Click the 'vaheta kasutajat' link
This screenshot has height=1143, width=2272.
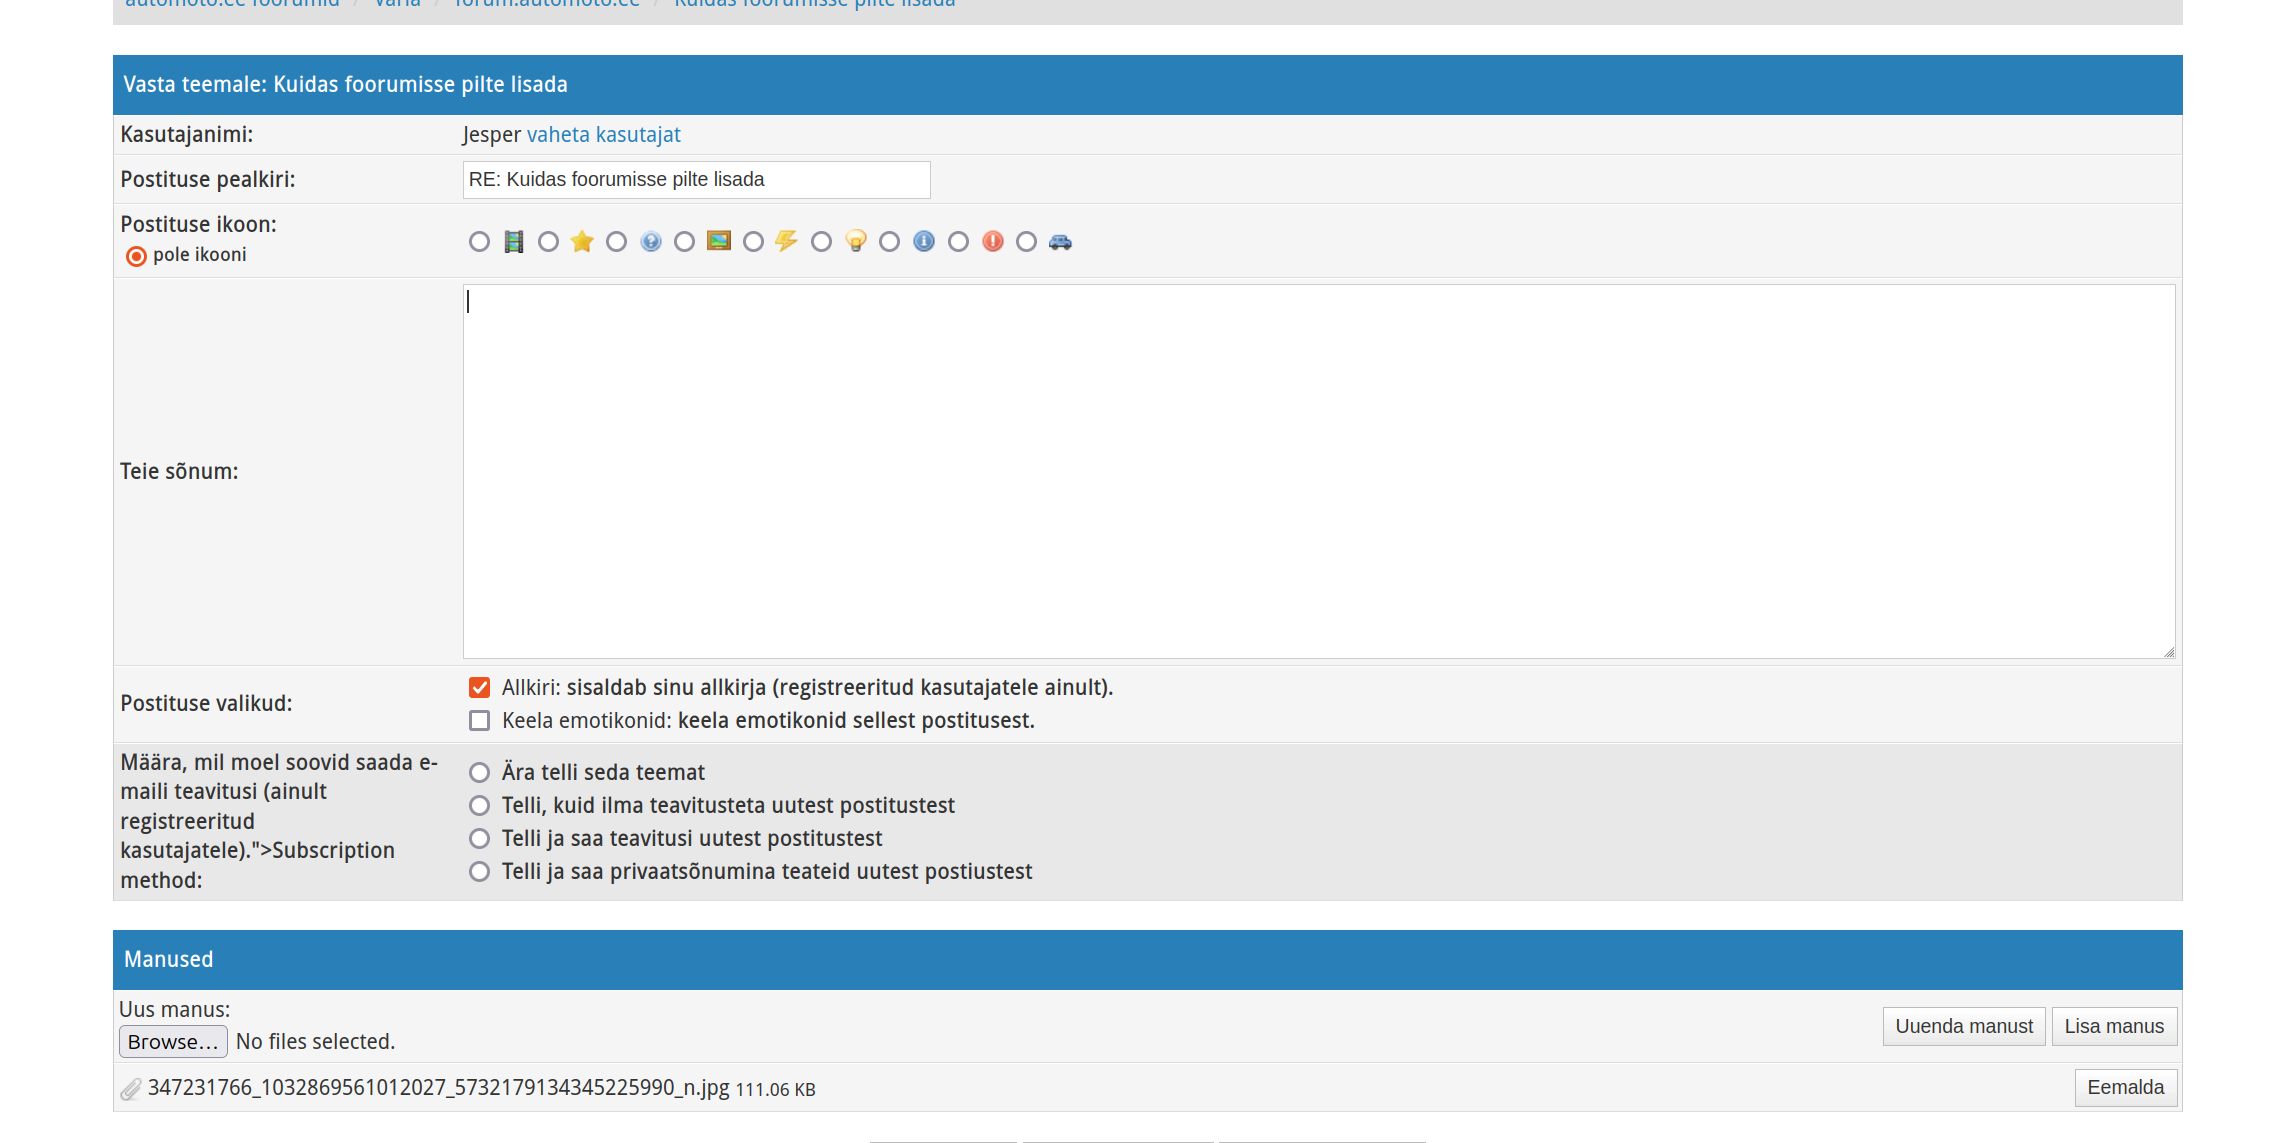603,134
